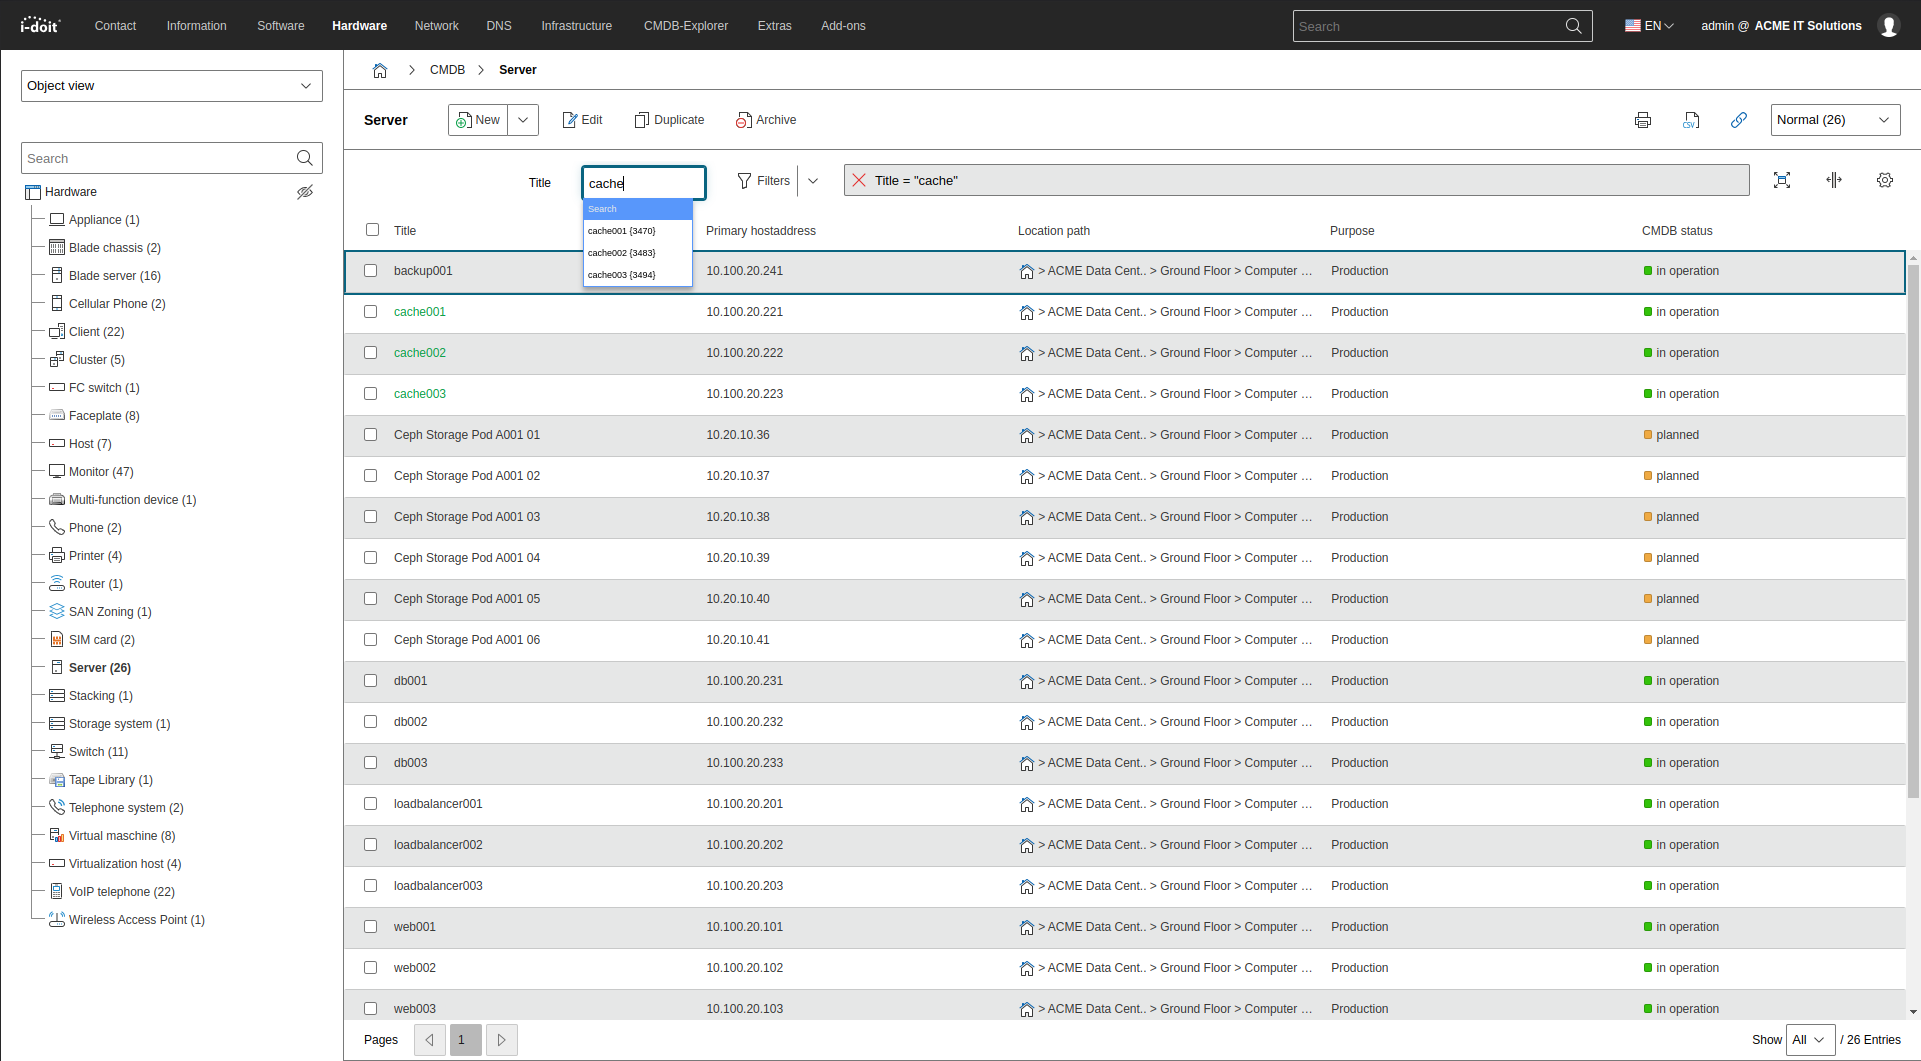
Task: Open the Add-ons menu
Action: point(843,26)
